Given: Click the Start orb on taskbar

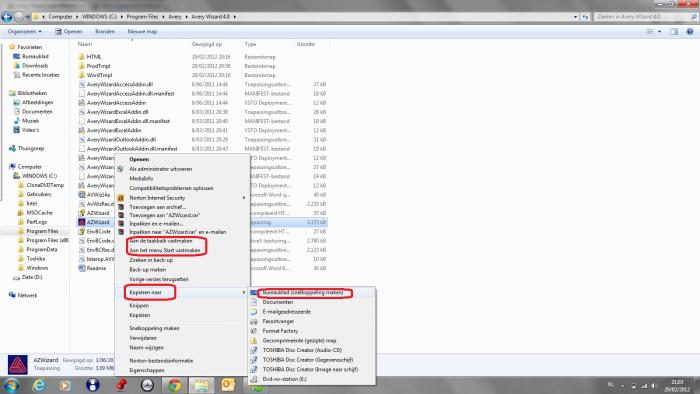Looking at the screenshot, I should (x=11, y=385).
